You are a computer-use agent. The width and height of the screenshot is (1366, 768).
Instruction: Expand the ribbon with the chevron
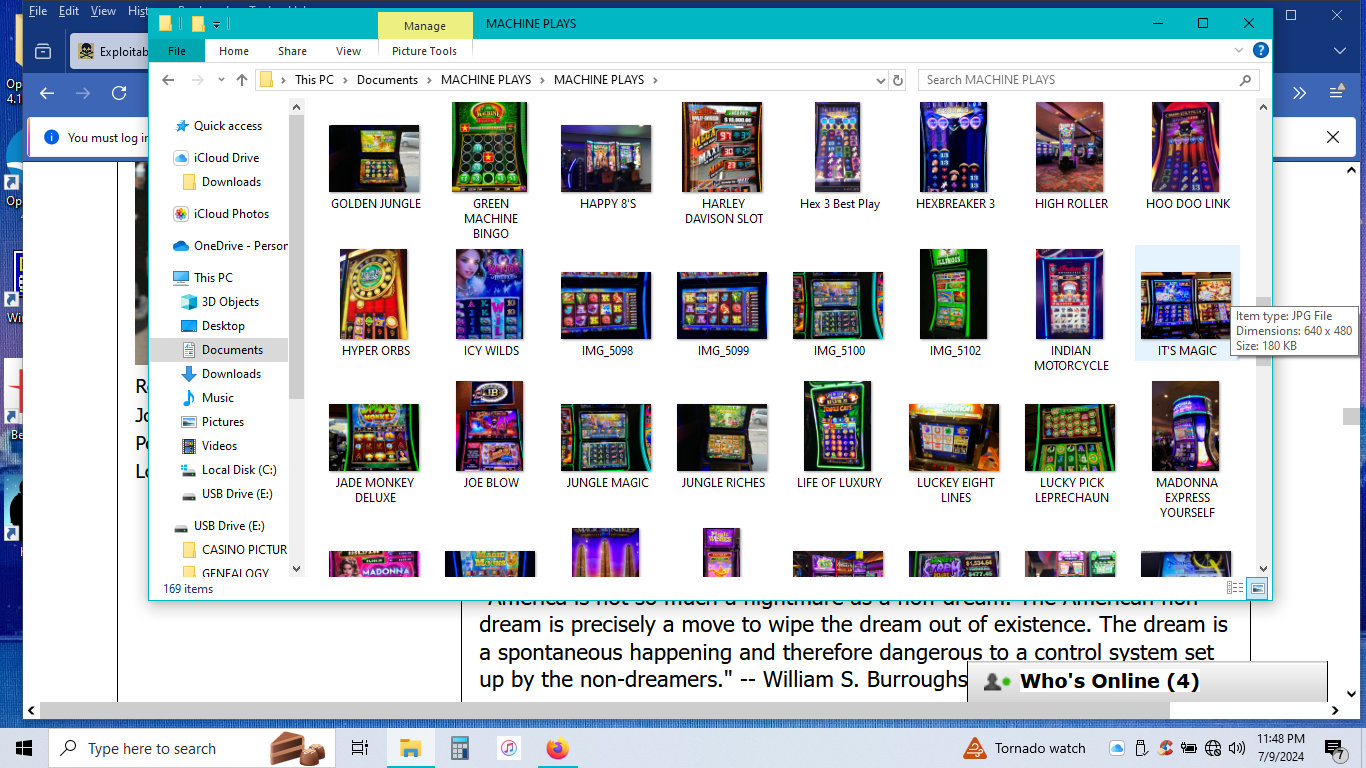1241,50
